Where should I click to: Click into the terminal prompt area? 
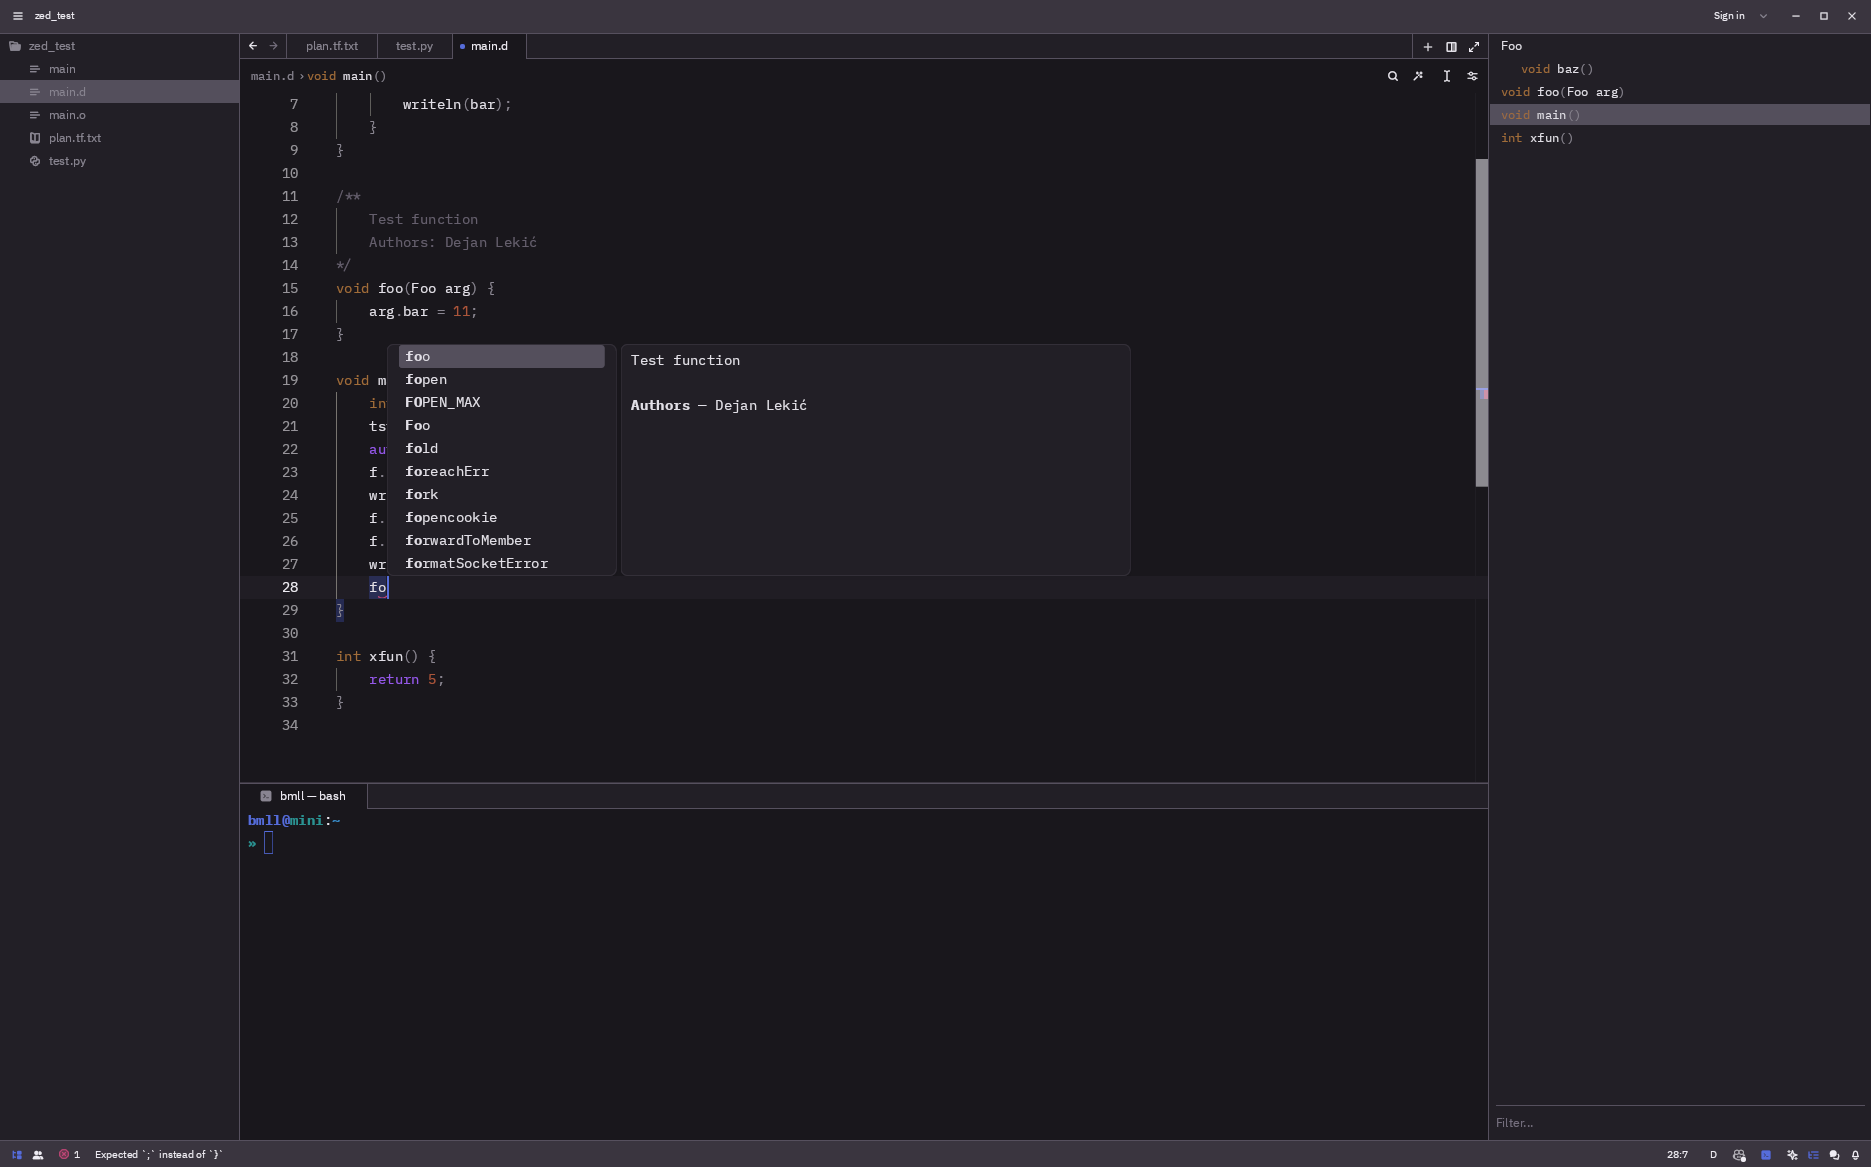coord(864,974)
